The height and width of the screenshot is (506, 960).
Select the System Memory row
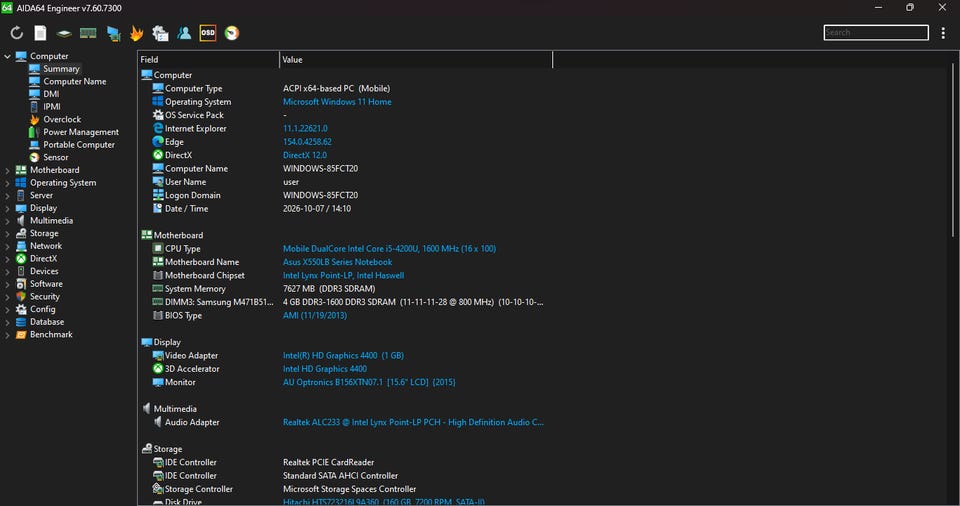(346, 289)
